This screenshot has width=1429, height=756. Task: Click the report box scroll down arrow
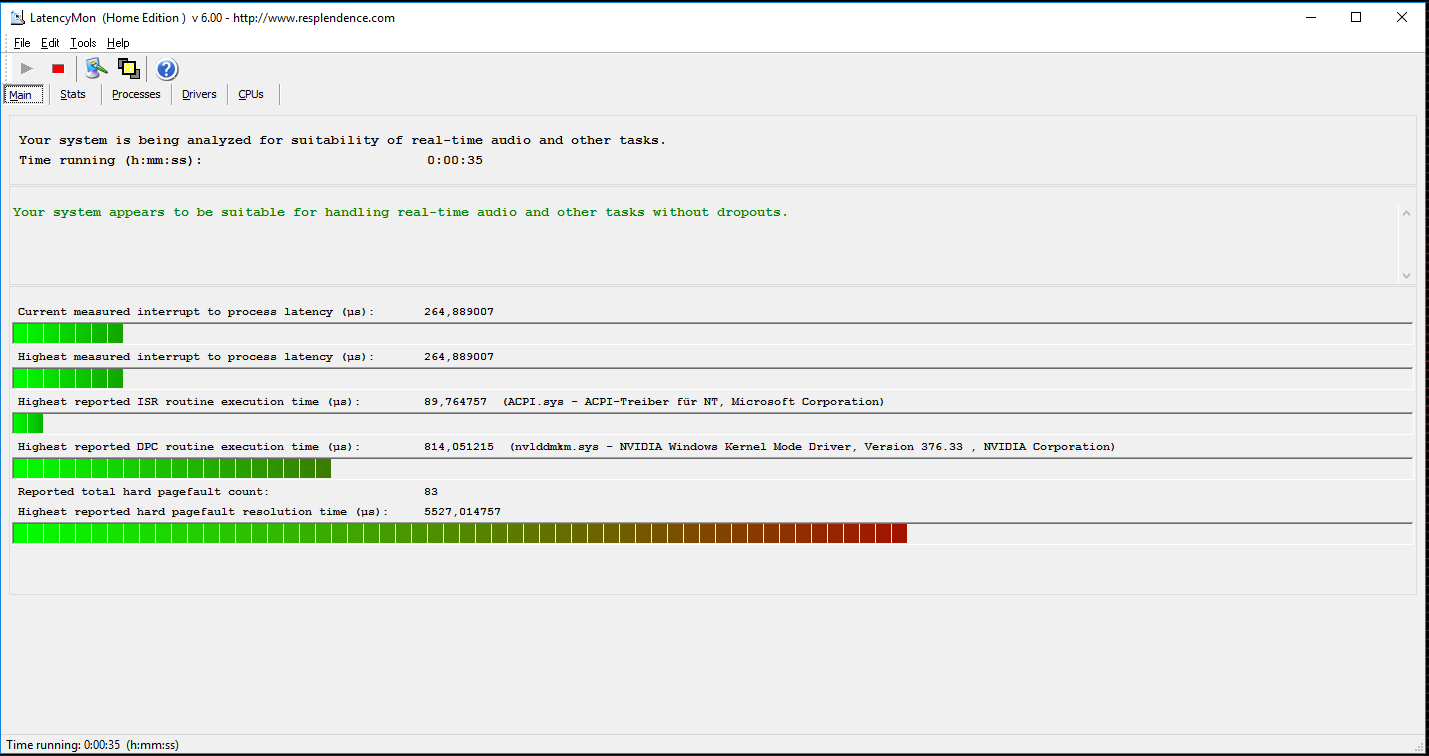pos(1406,275)
